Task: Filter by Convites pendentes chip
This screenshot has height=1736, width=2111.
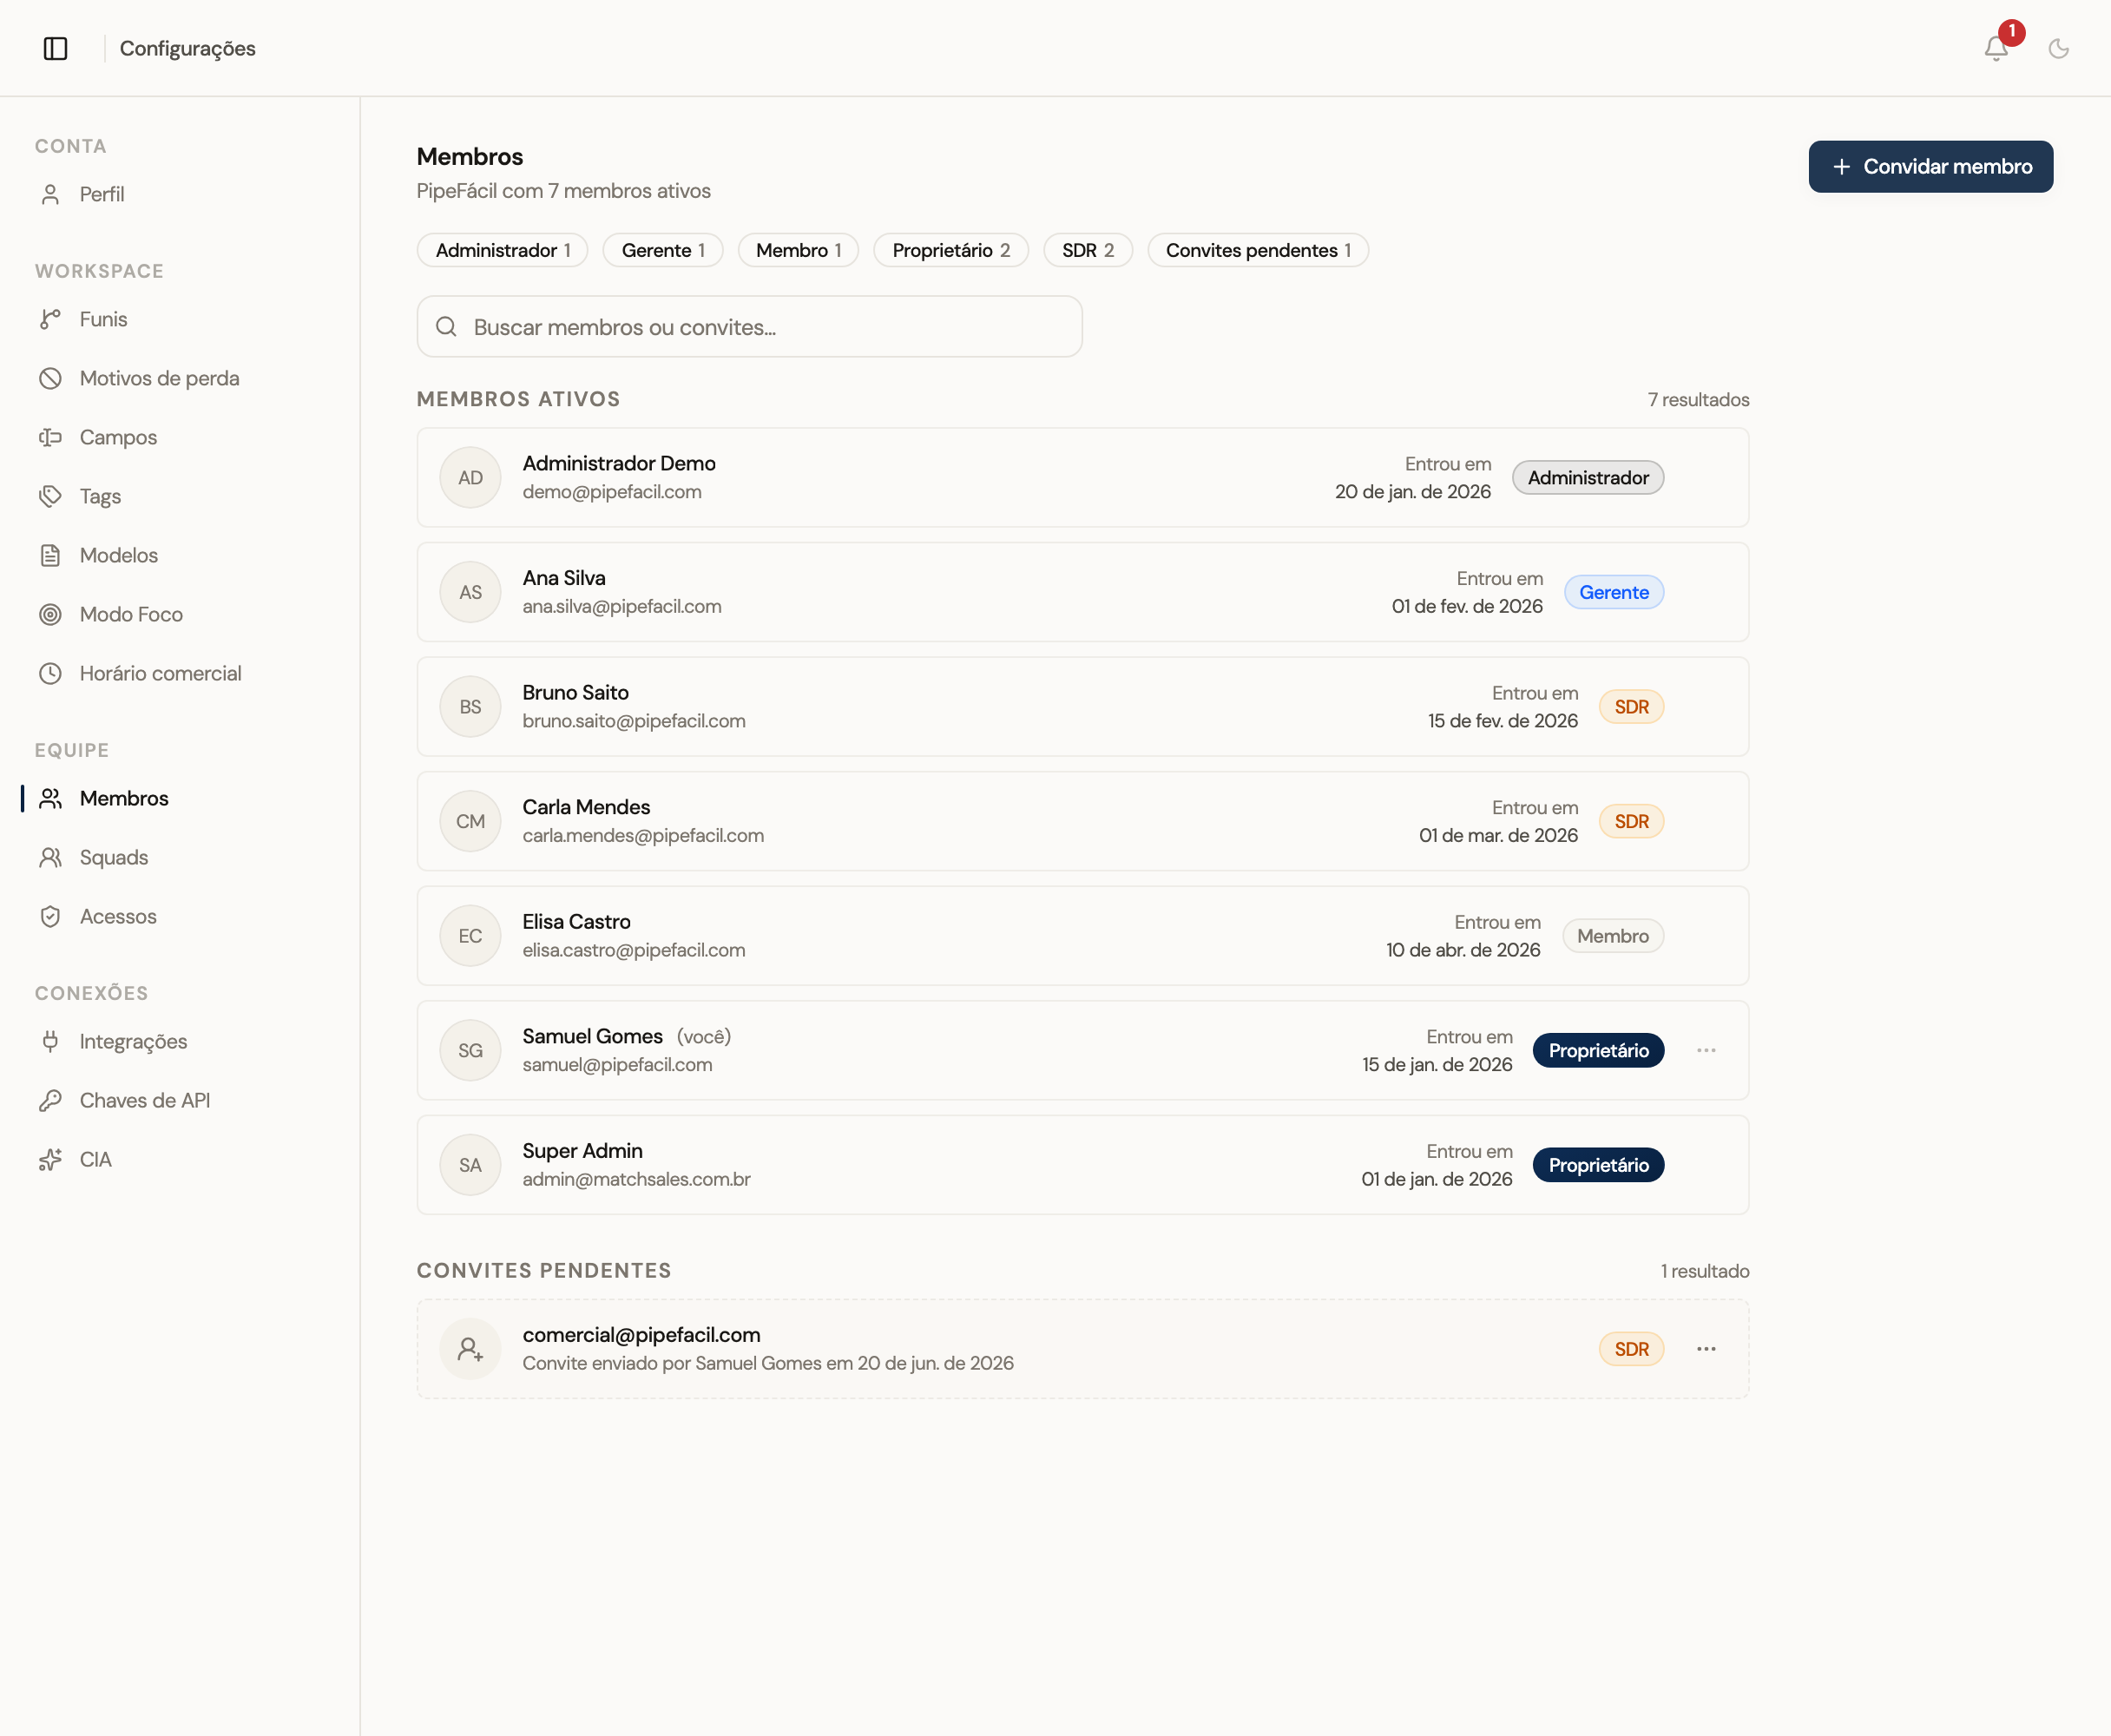Action: 1258,250
